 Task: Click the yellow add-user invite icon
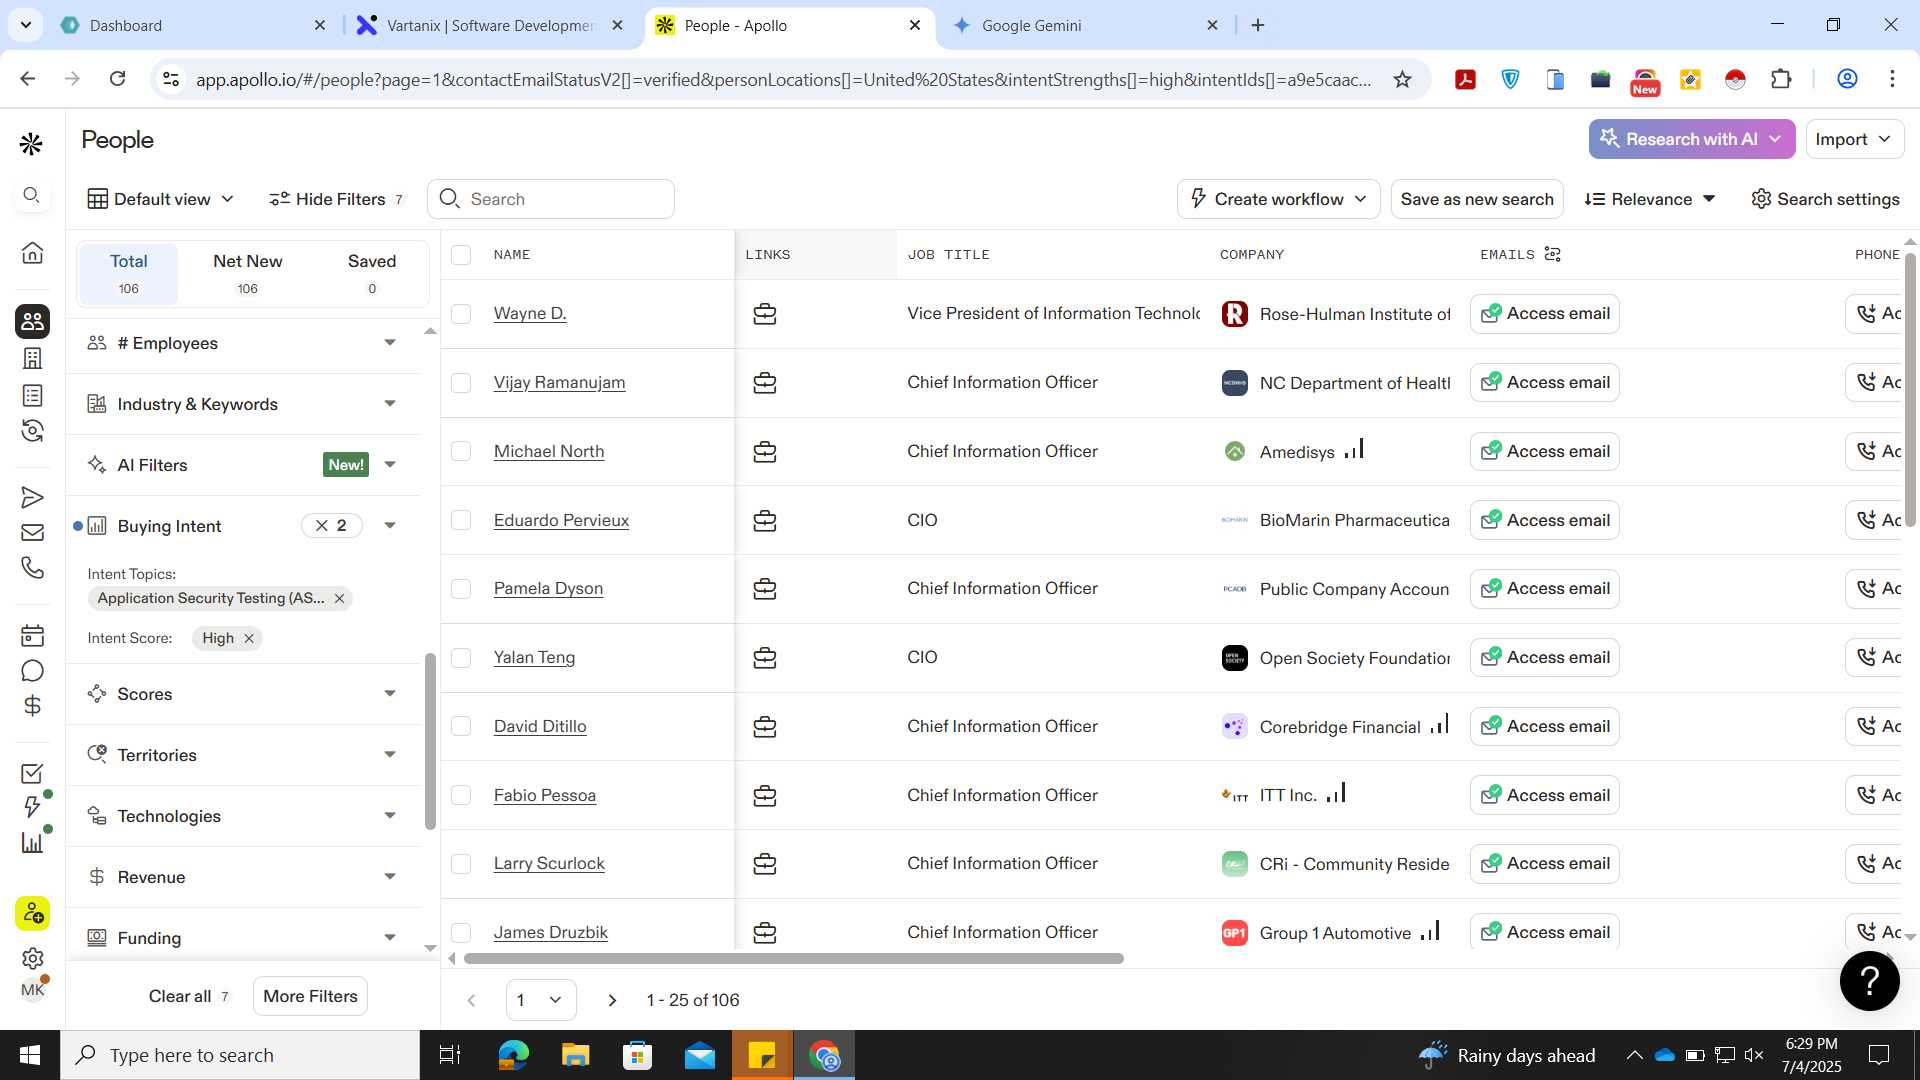coord(32,913)
